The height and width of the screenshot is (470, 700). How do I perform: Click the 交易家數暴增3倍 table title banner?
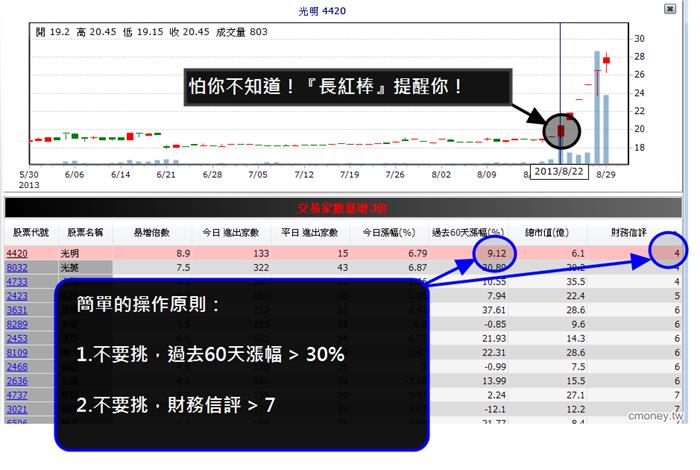[343, 208]
